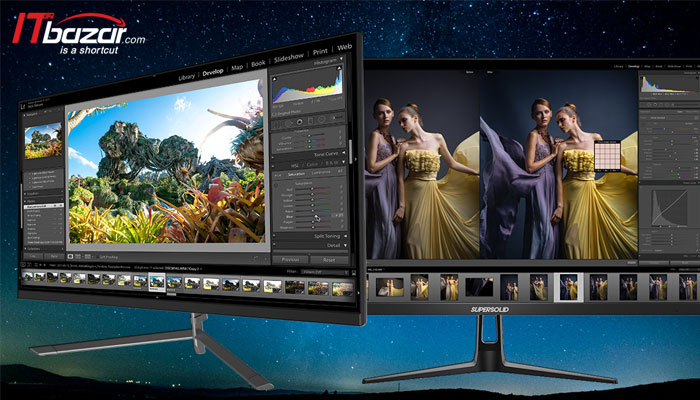Open the Filter dropdown above left monitor filmstrip
700x400 pixels.
[x=325, y=272]
